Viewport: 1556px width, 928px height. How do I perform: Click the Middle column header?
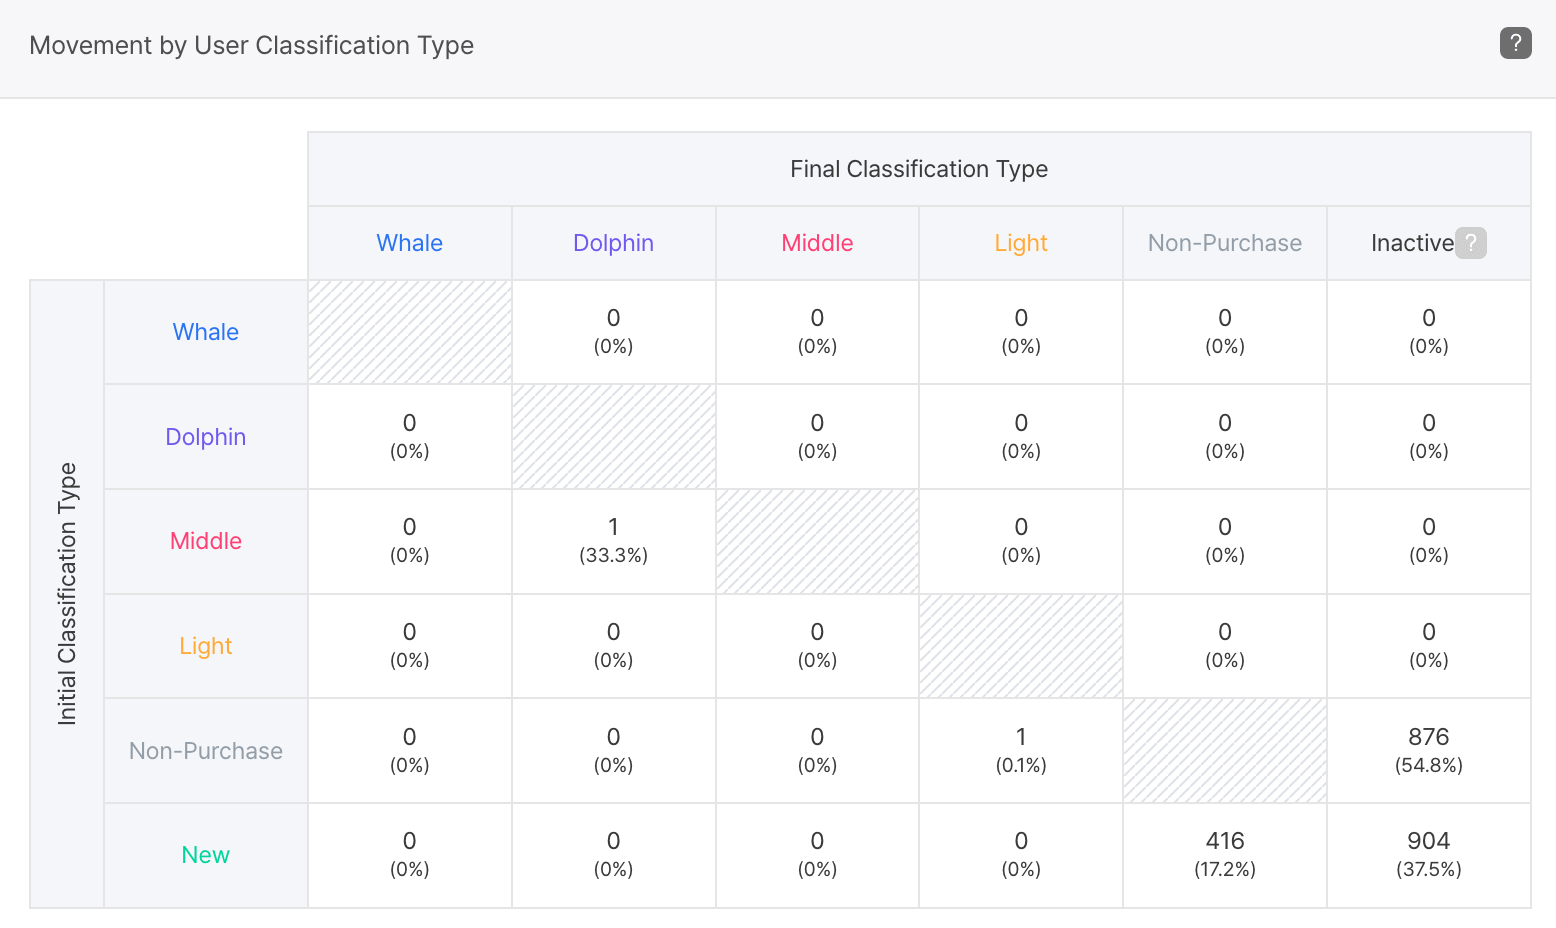point(817,243)
